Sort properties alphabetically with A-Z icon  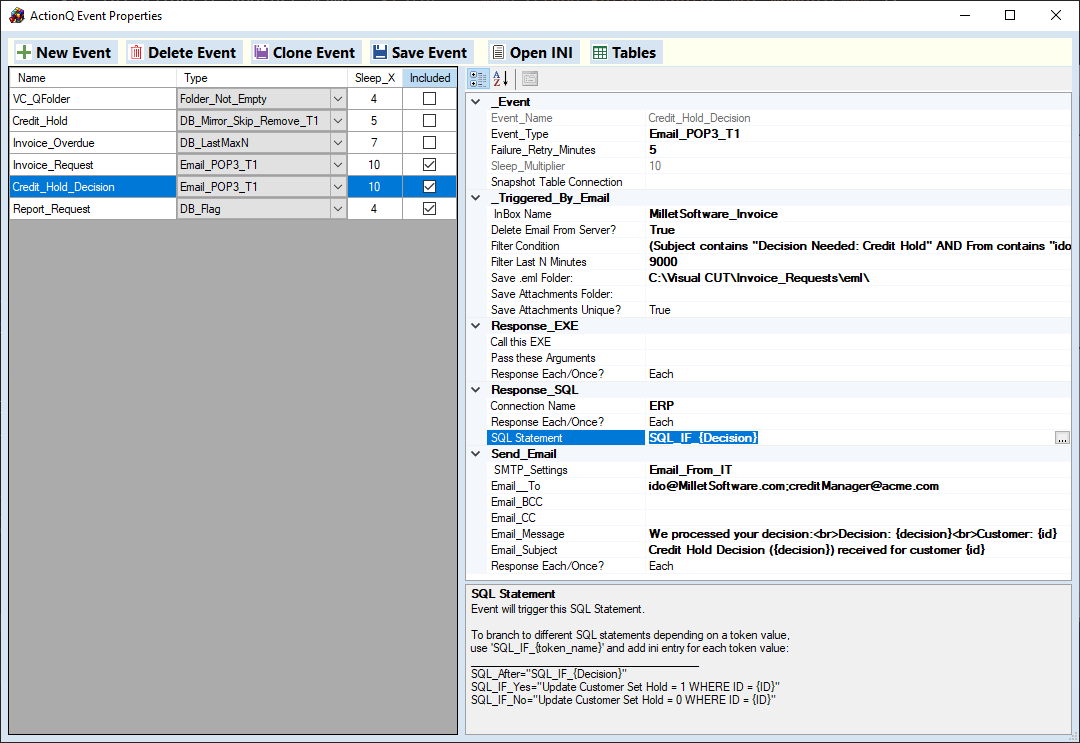tap(501, 79)
